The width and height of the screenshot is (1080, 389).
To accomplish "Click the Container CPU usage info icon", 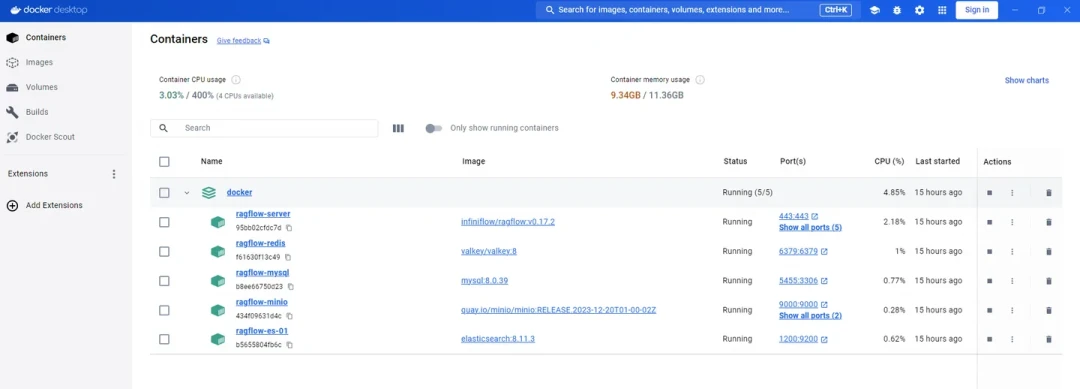I will tap(236, 80).
